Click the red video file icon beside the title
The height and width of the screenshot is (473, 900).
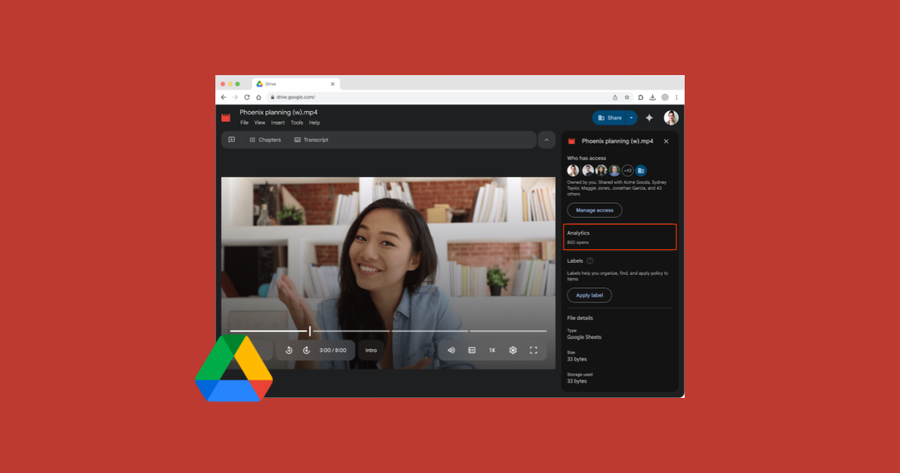click(226, 118)
